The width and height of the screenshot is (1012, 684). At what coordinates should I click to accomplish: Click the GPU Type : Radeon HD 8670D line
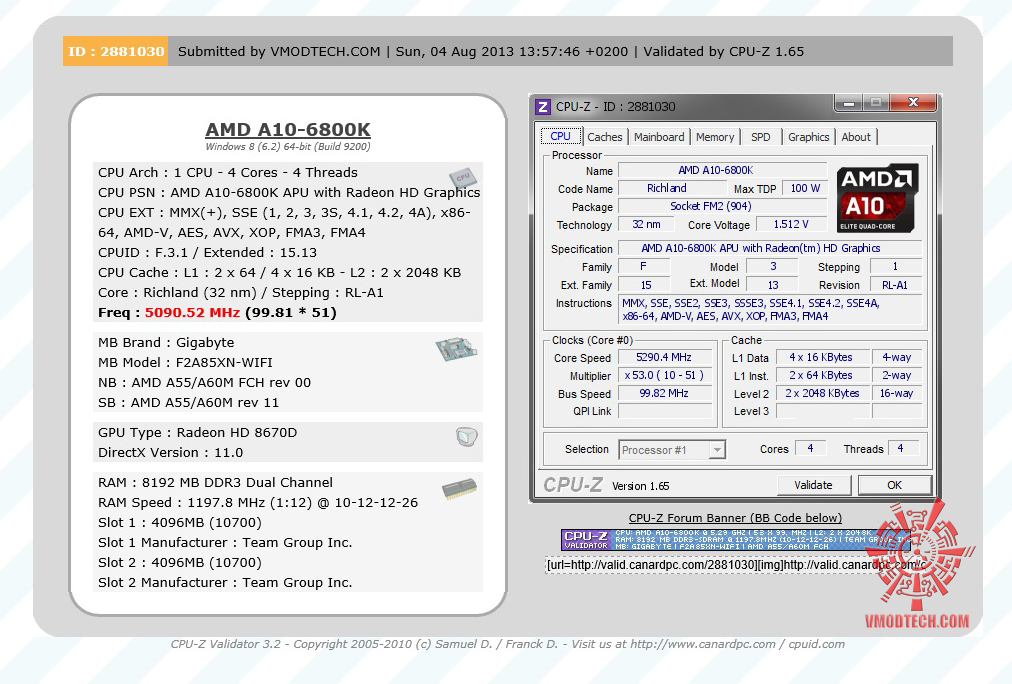coord(197,432)
